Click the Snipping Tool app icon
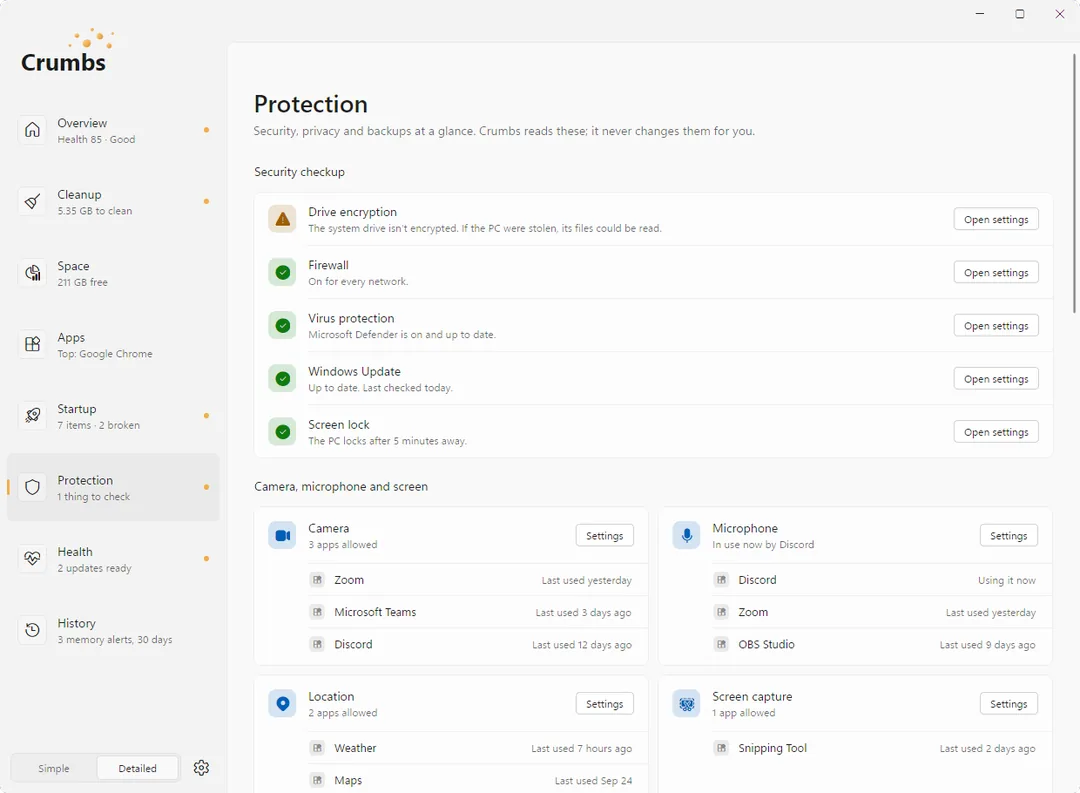 (x=721, y=748)
